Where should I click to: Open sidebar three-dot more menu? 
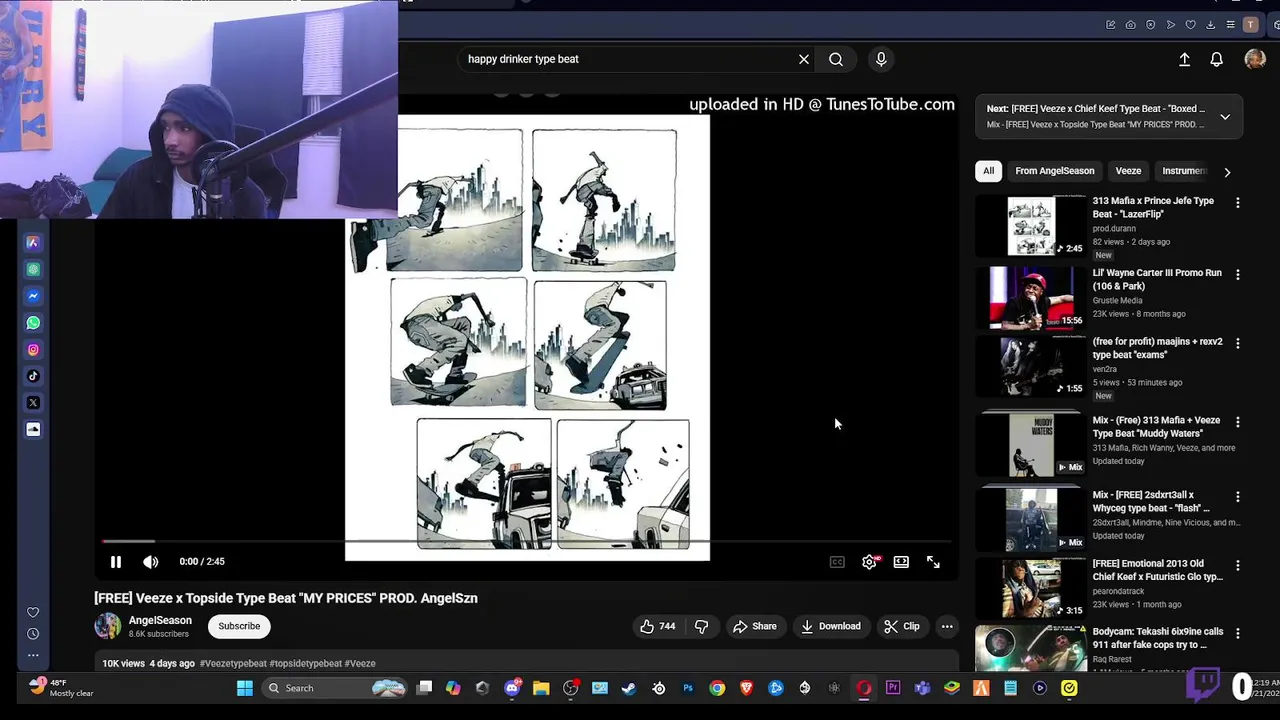click(x=33, y=656)
